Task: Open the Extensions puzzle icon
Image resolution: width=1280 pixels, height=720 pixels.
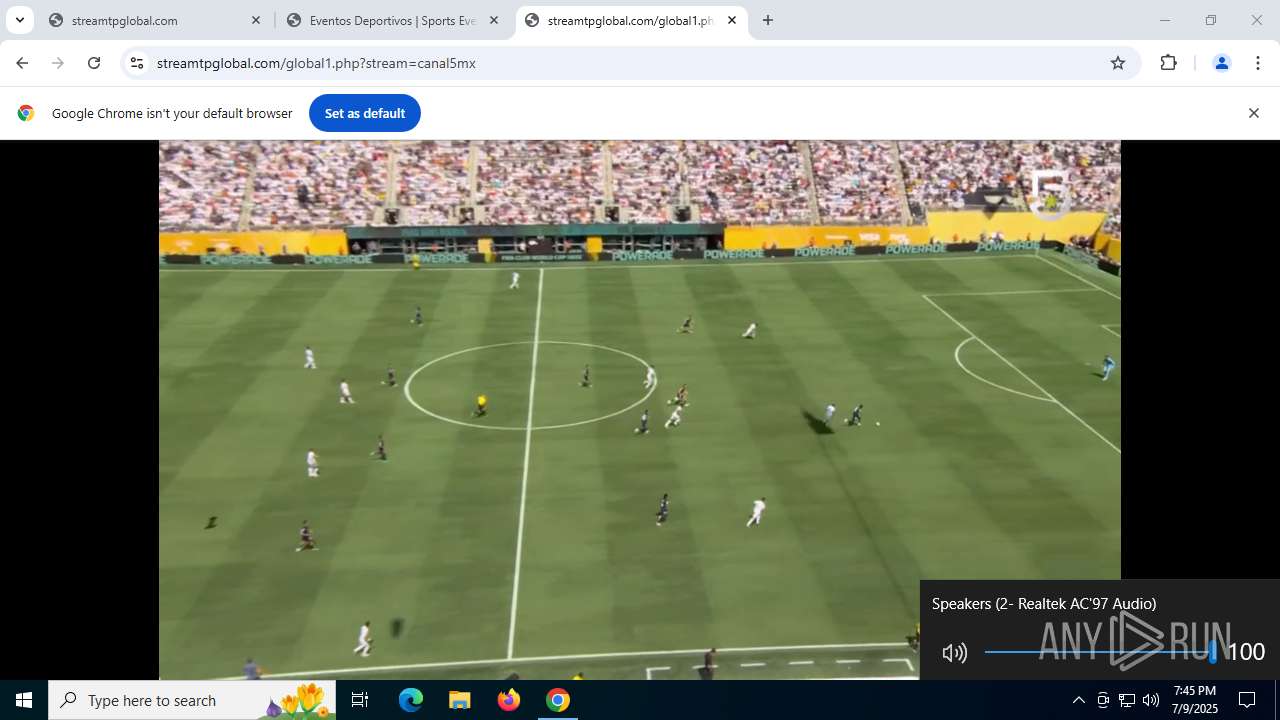Action: coord(1168,63)
